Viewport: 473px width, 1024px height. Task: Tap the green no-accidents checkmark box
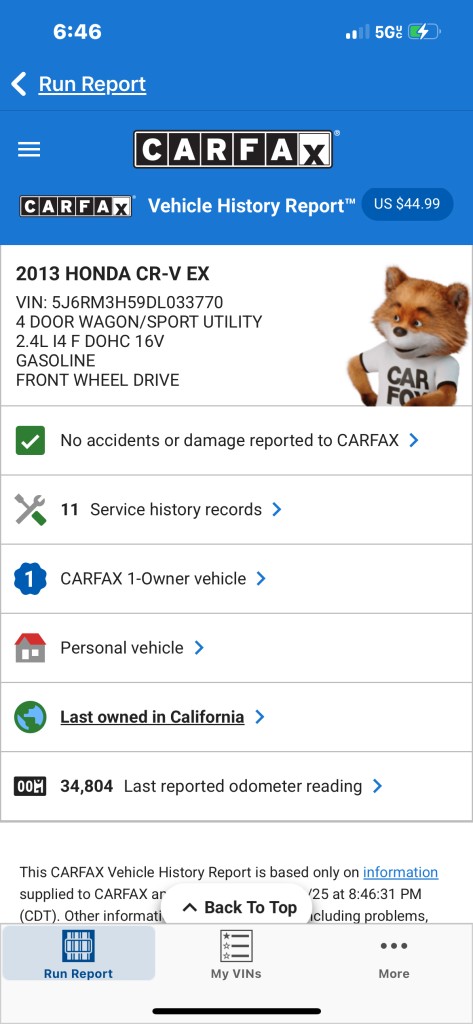click(x=30, y=440)
